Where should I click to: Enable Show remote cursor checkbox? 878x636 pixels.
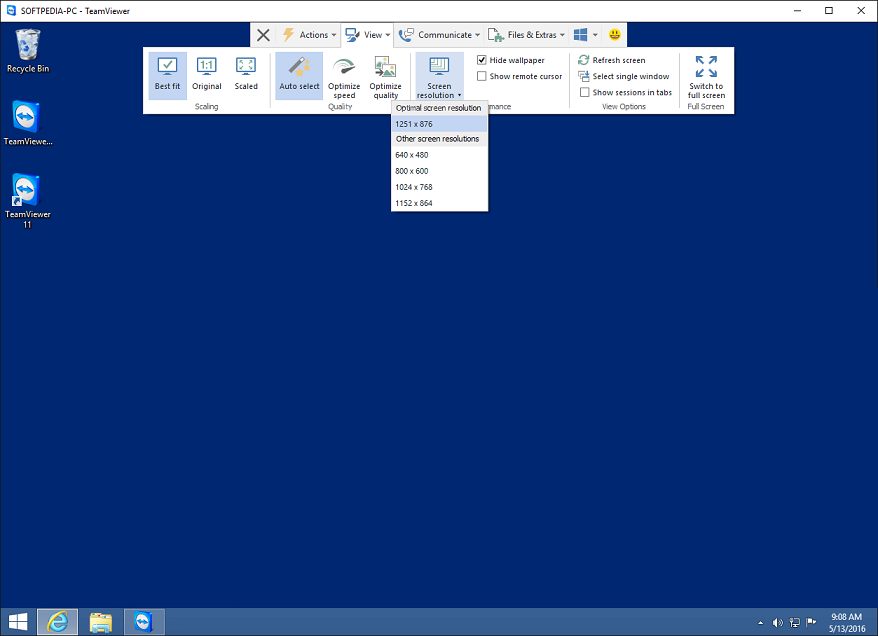click(482, 76)
